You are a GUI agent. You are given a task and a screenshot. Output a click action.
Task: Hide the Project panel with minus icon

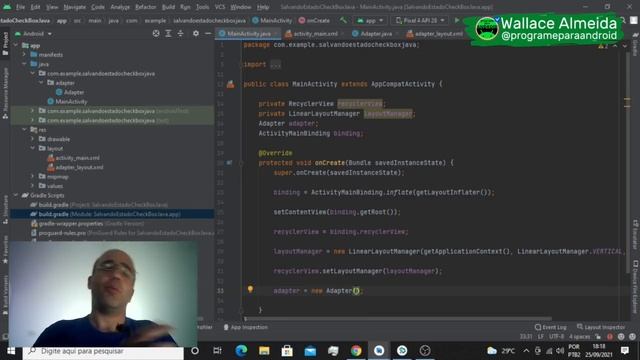[x=208, y=33]
